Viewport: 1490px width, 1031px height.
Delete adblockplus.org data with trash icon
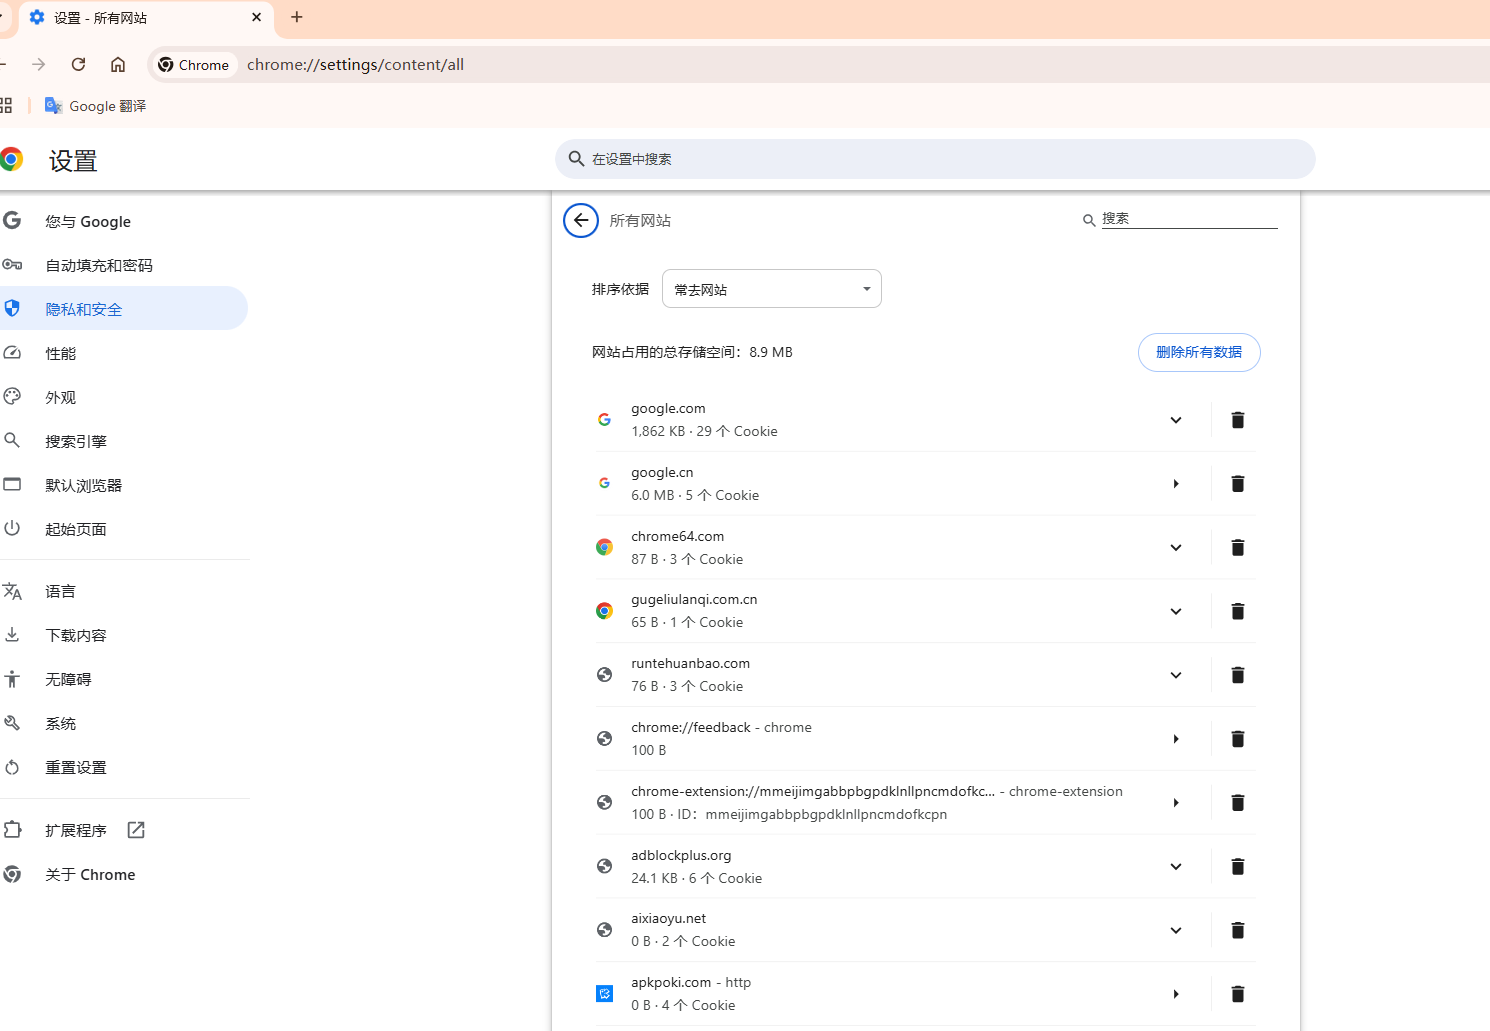click(x=1237, y=866)
